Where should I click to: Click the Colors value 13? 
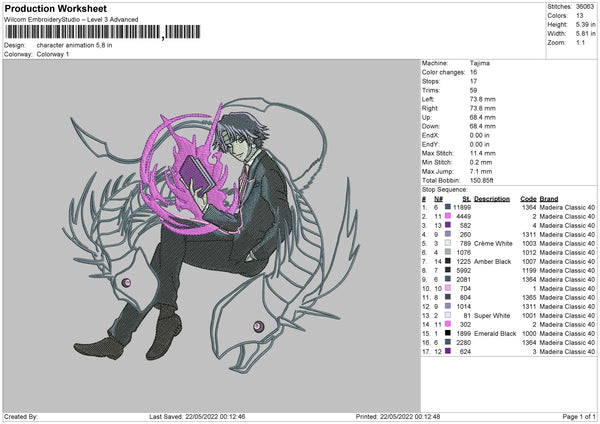(x=579, y=16)
